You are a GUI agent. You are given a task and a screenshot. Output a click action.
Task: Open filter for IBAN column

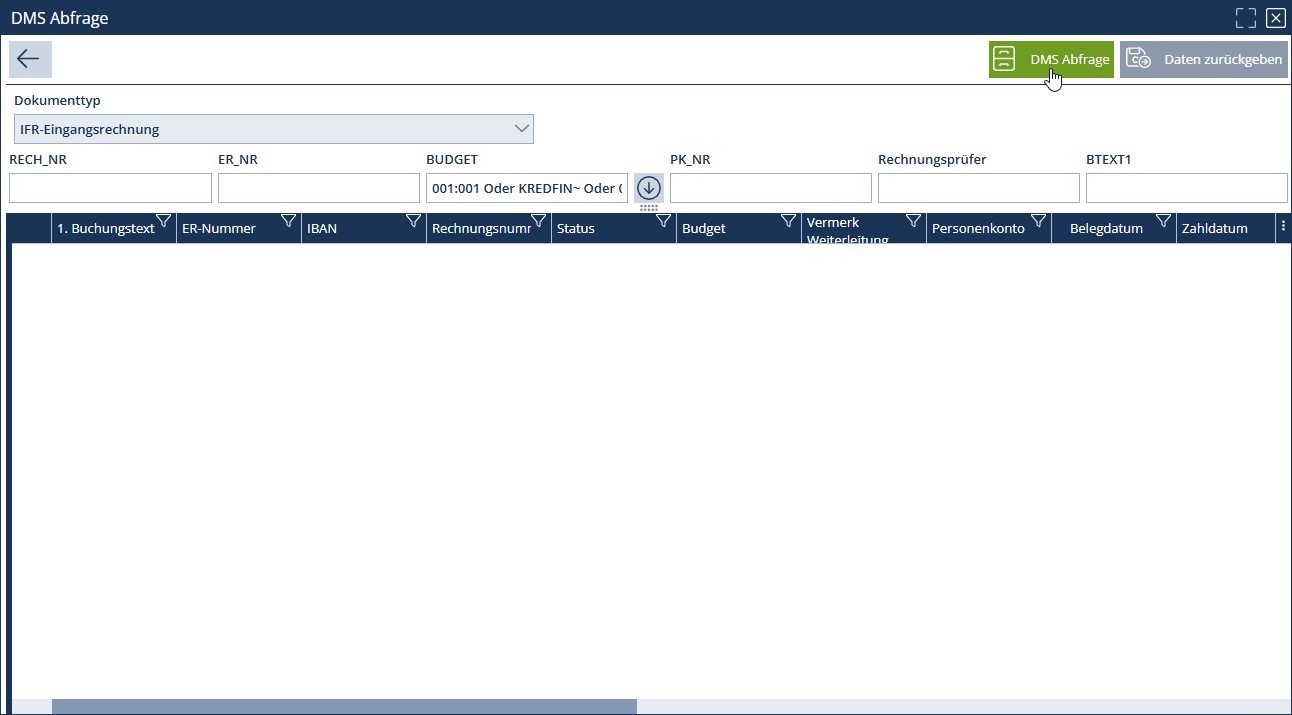pos(414,221)
